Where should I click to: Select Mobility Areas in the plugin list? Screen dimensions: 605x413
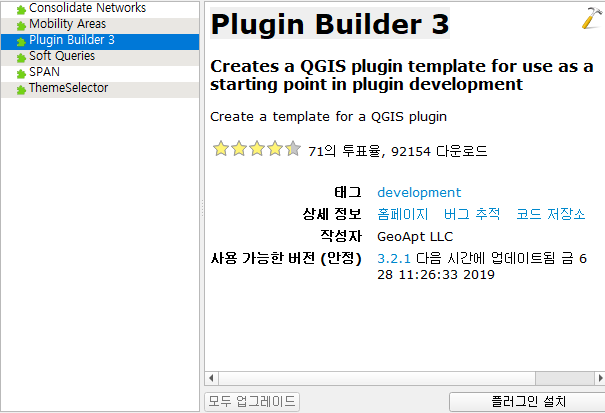100,25
